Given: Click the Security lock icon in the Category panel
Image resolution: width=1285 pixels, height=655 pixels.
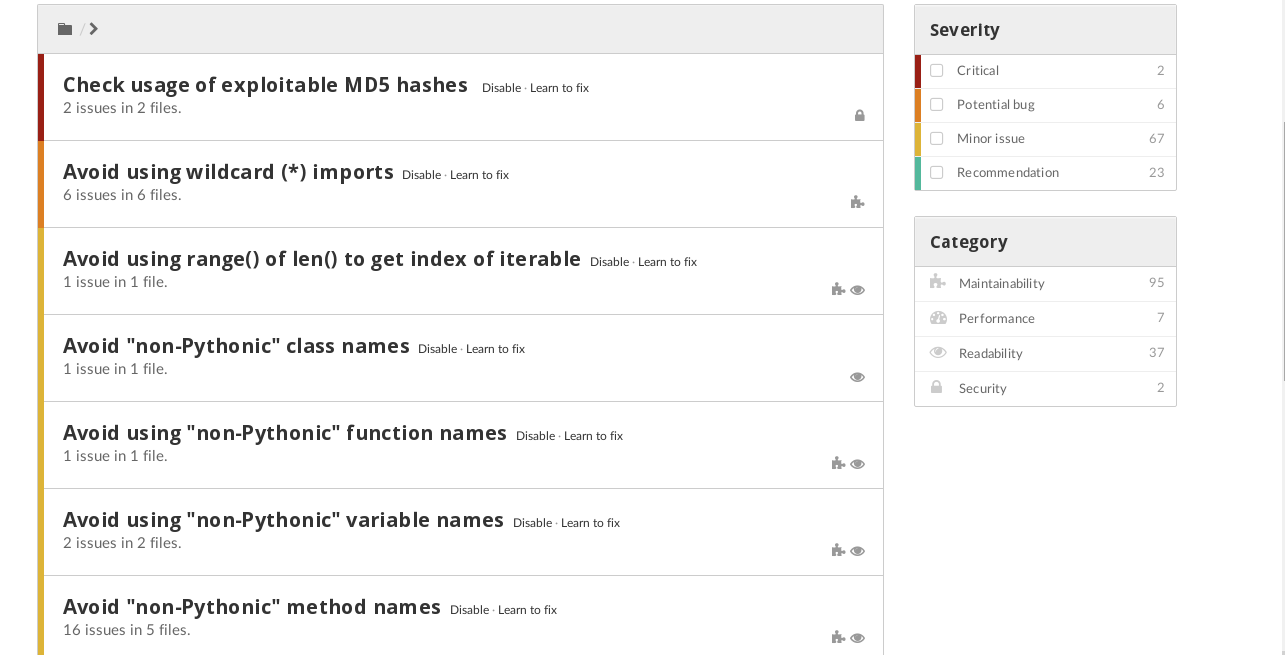Looking at the screenshot, I should (x=937, y=387).
